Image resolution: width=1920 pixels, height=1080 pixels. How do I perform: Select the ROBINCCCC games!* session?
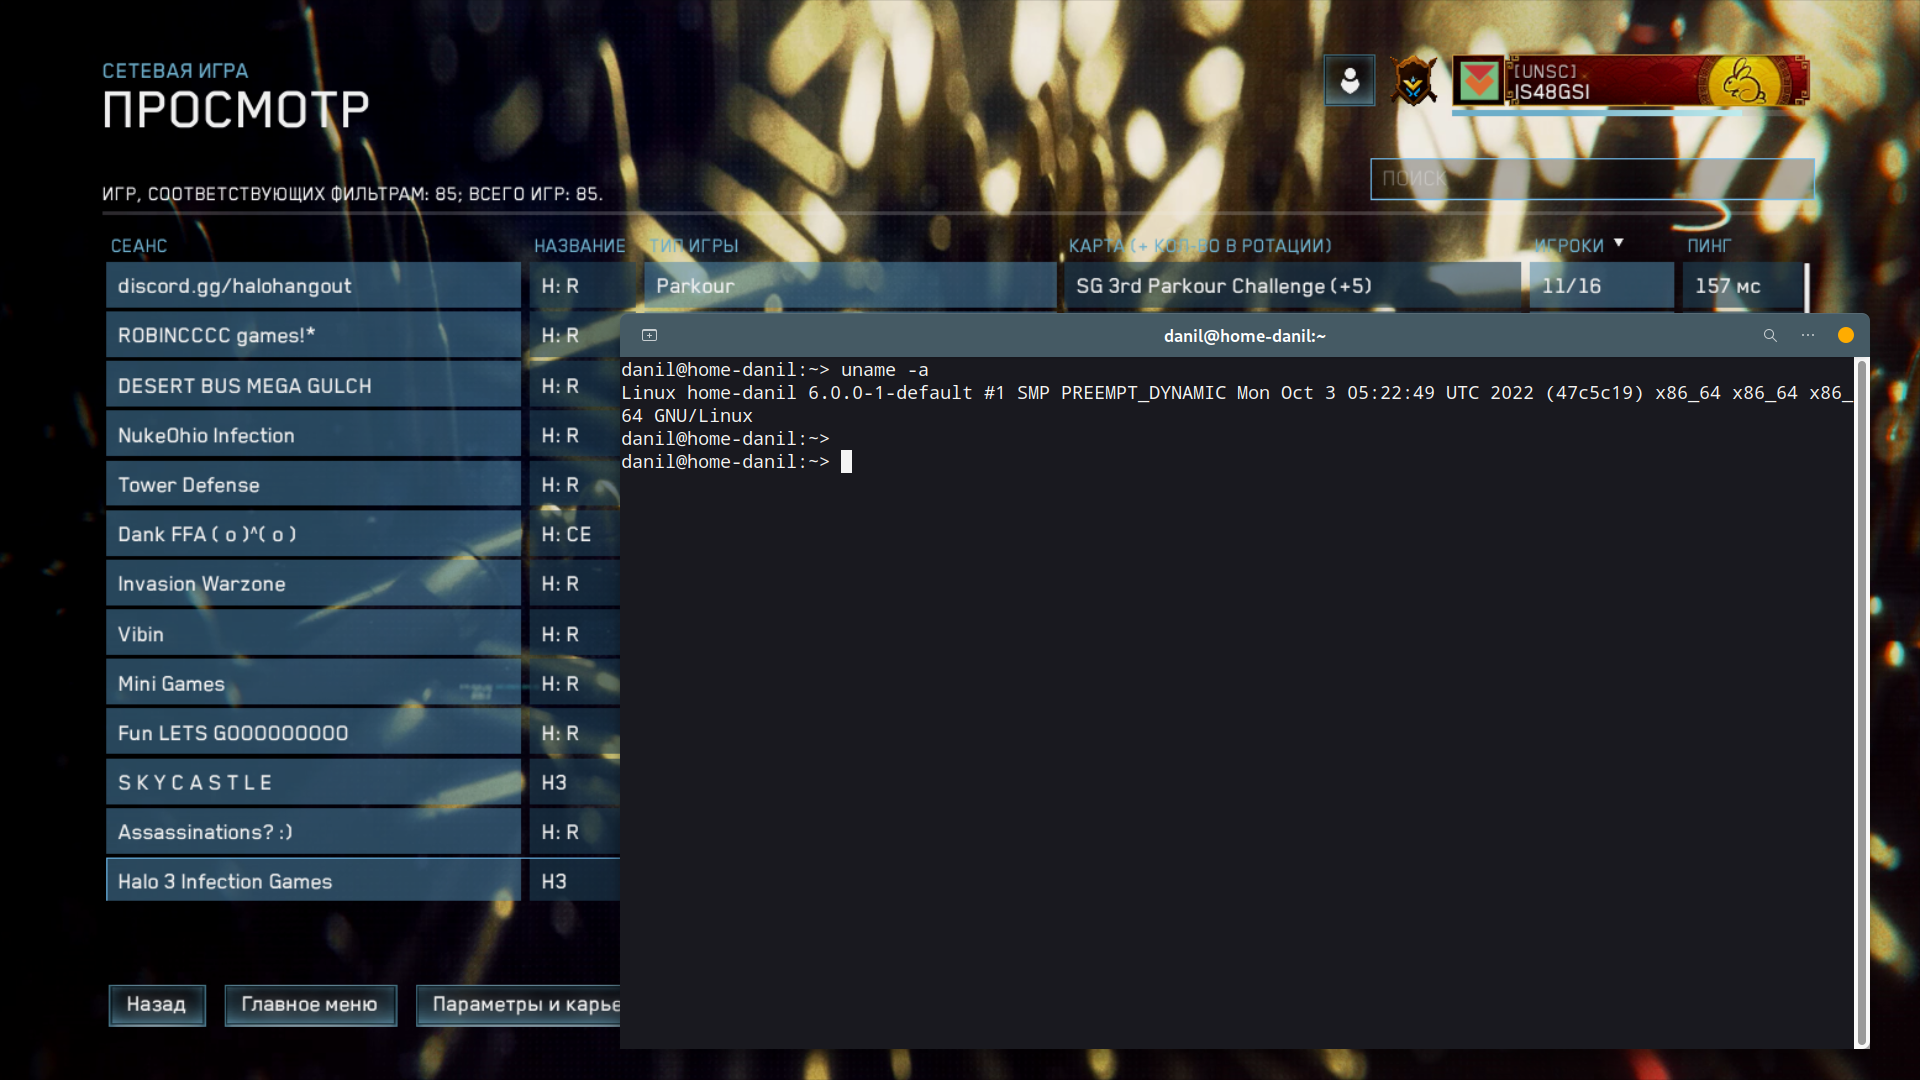tap(313, 336)
